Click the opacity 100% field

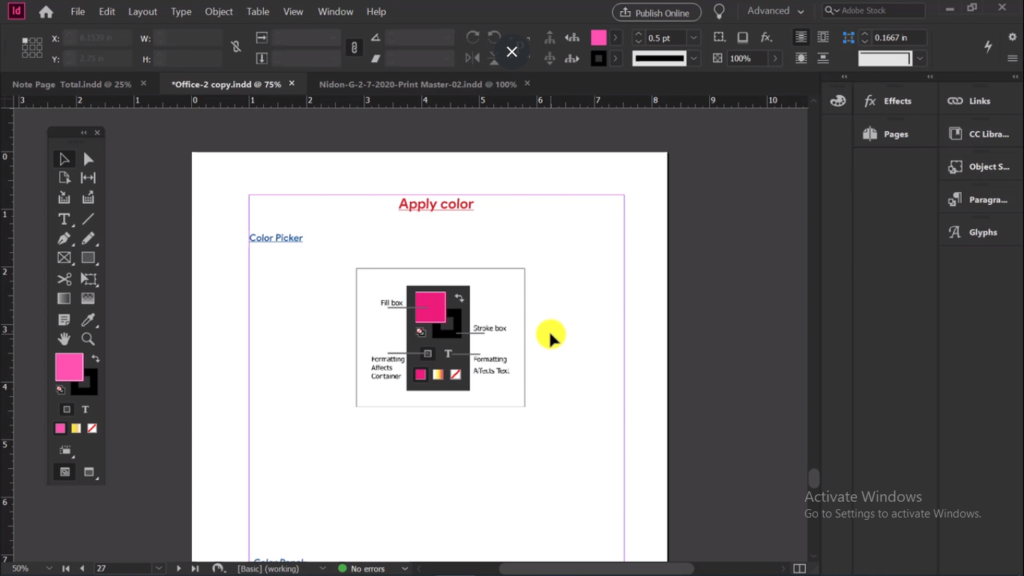click(x=747, y=59)
